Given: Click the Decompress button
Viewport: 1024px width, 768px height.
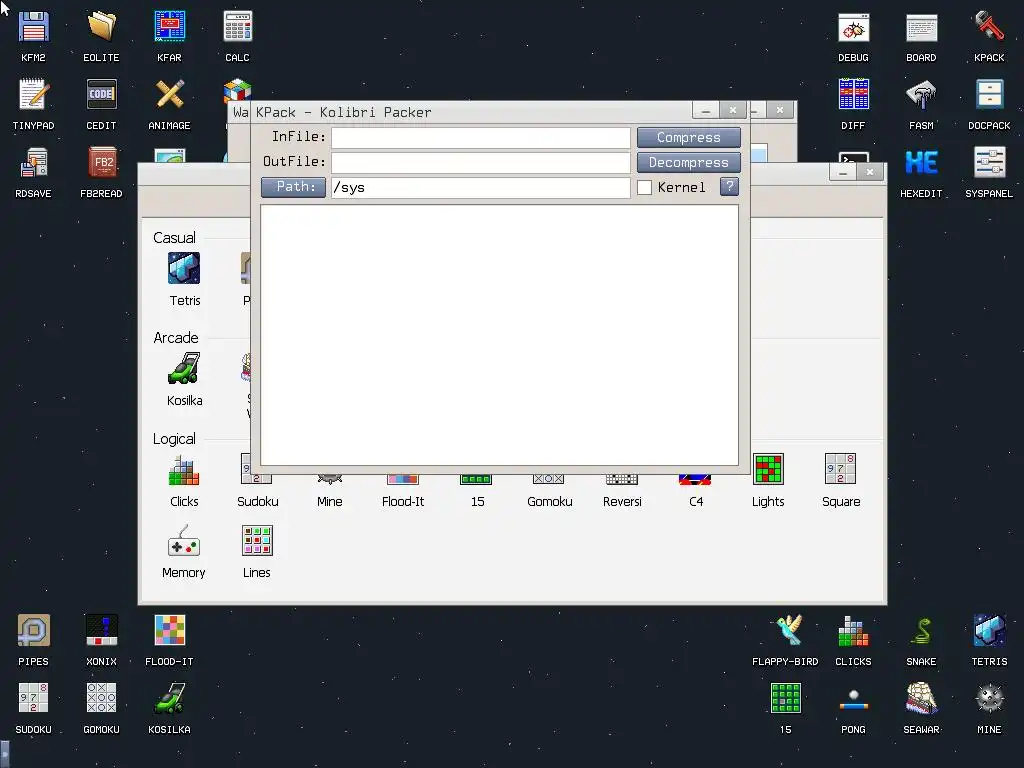Looking at the screenshot, I should 689,163.
